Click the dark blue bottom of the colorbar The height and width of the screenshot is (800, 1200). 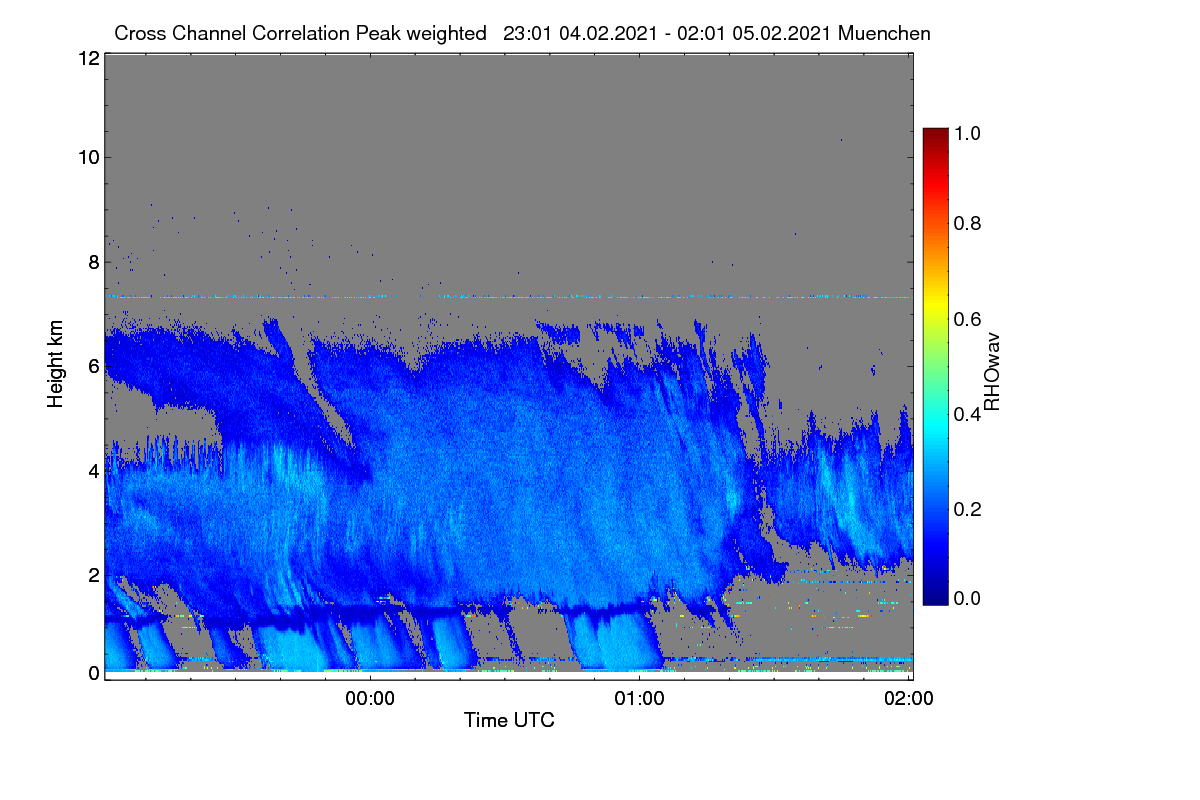(x=935, y=597)
